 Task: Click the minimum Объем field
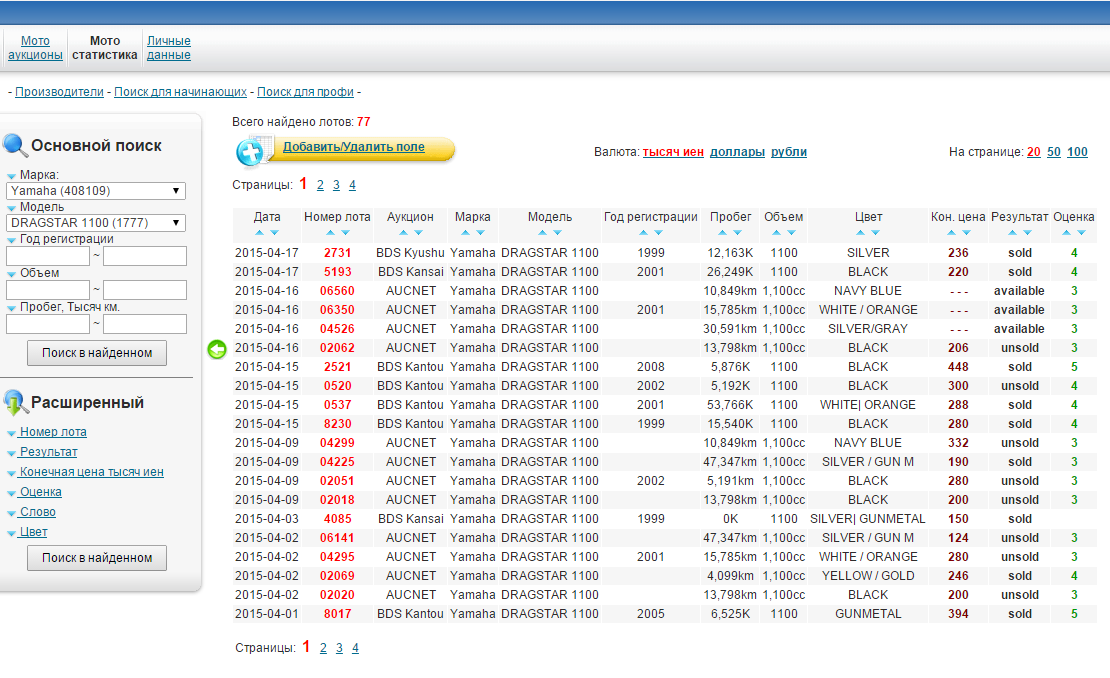click(x=48, y=290)
